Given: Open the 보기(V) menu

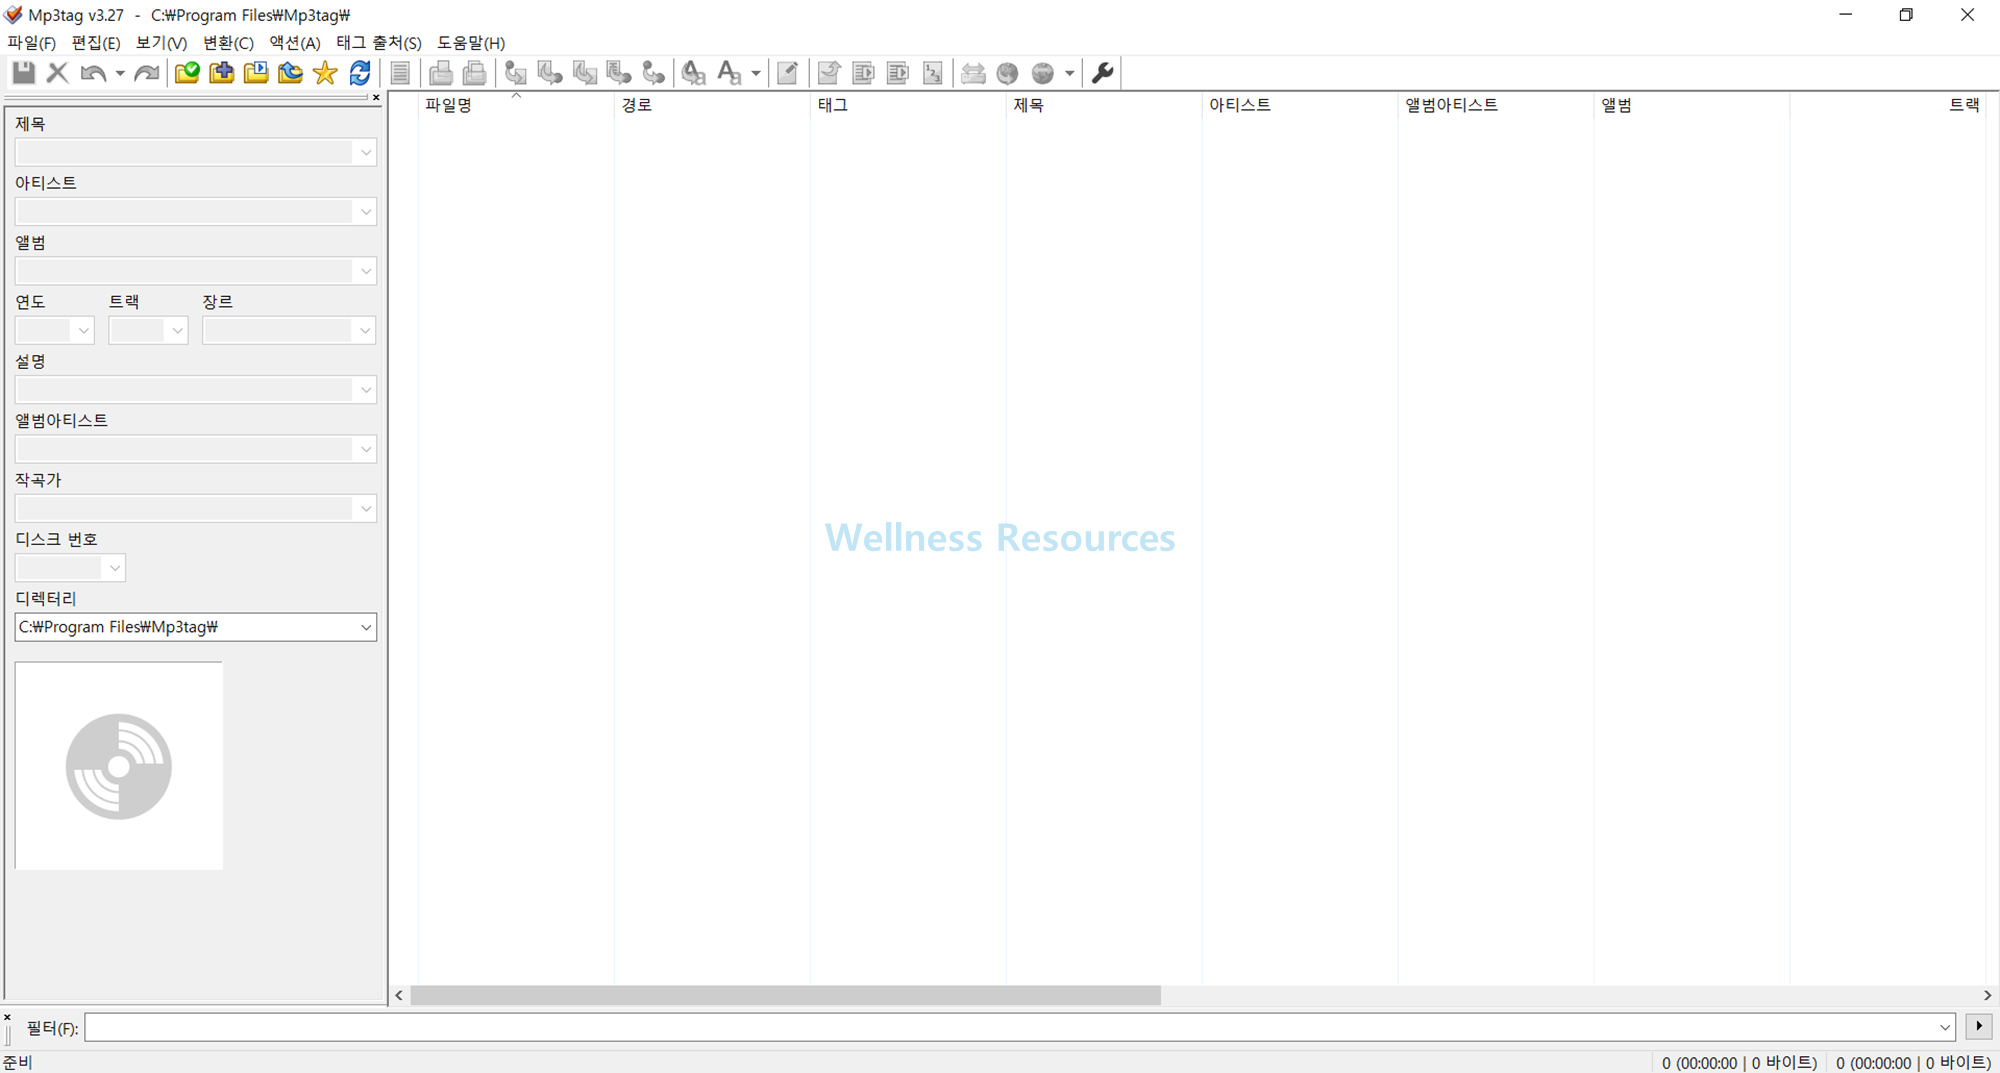Looking at the screenshot, I should 161,43.
